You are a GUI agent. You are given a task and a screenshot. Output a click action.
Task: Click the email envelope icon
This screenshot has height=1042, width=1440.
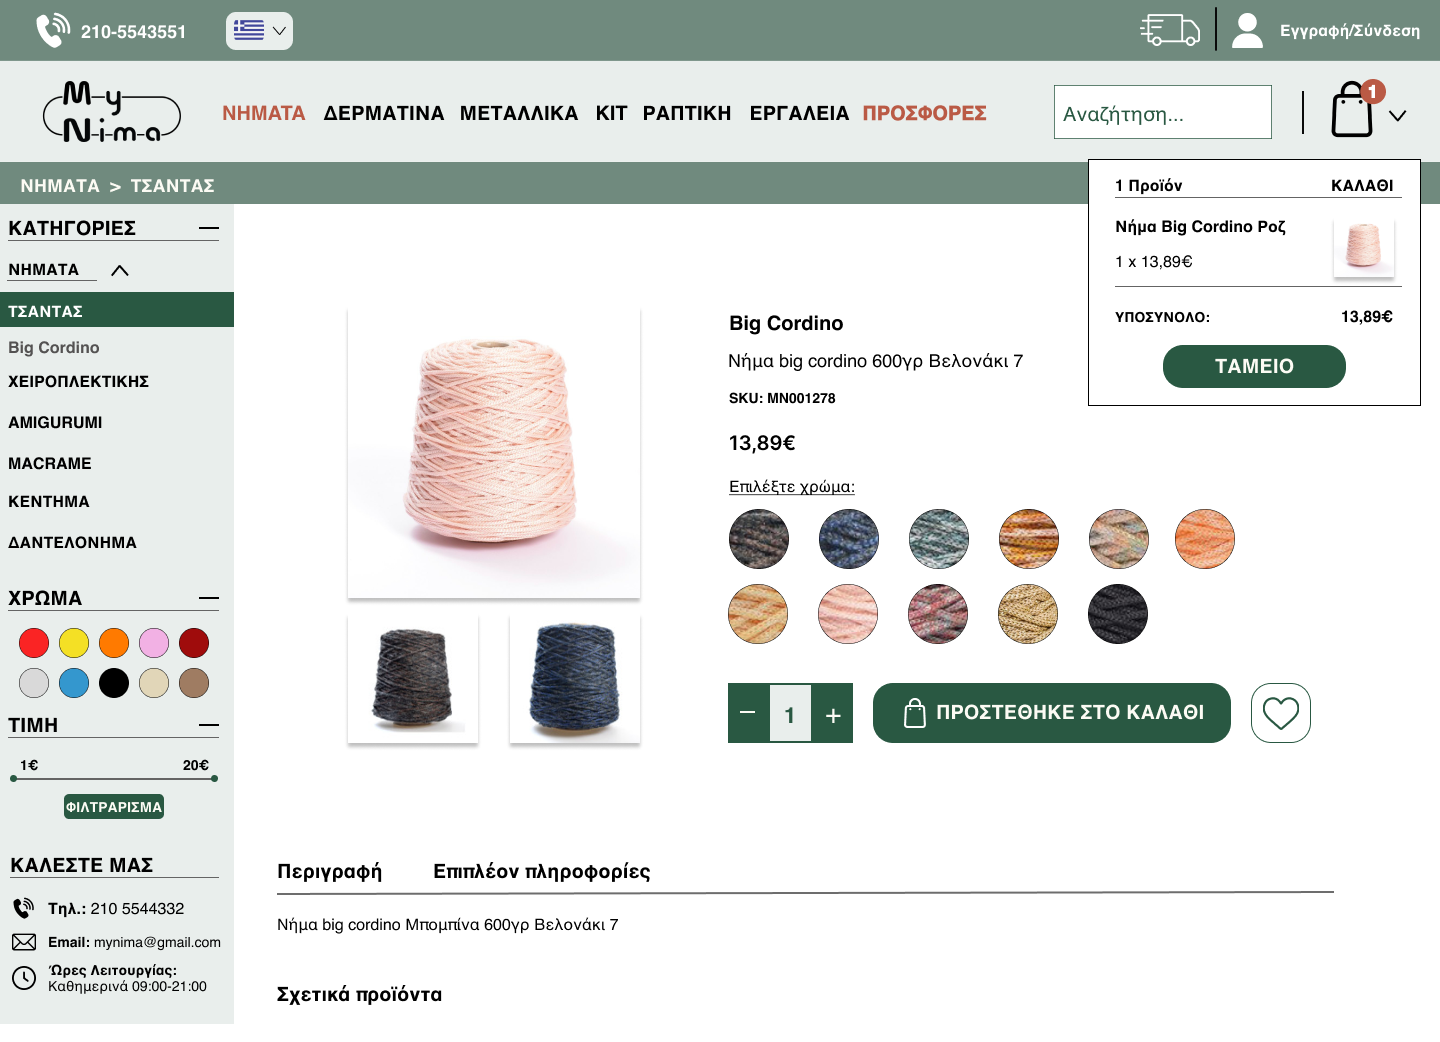point(24,942)
